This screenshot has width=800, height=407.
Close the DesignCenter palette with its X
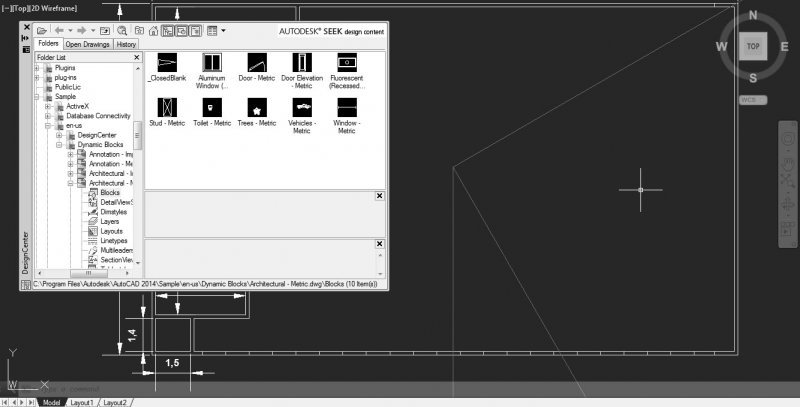click(27, 27)
